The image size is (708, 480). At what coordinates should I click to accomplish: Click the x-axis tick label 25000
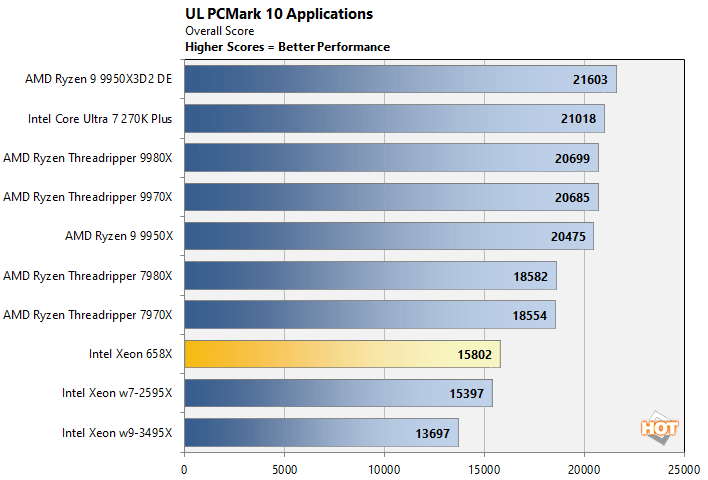click(684, 470)
